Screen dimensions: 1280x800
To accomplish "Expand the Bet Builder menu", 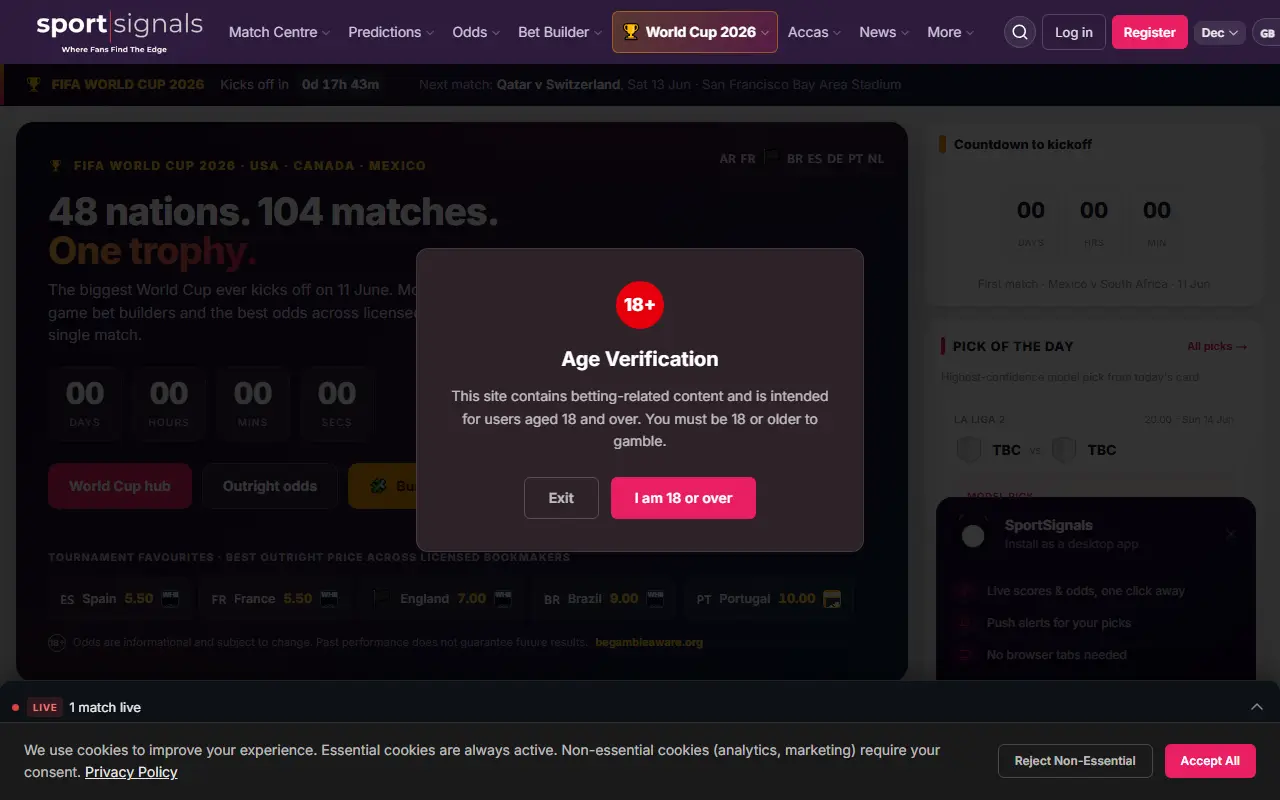I will (x=560, y=32).
